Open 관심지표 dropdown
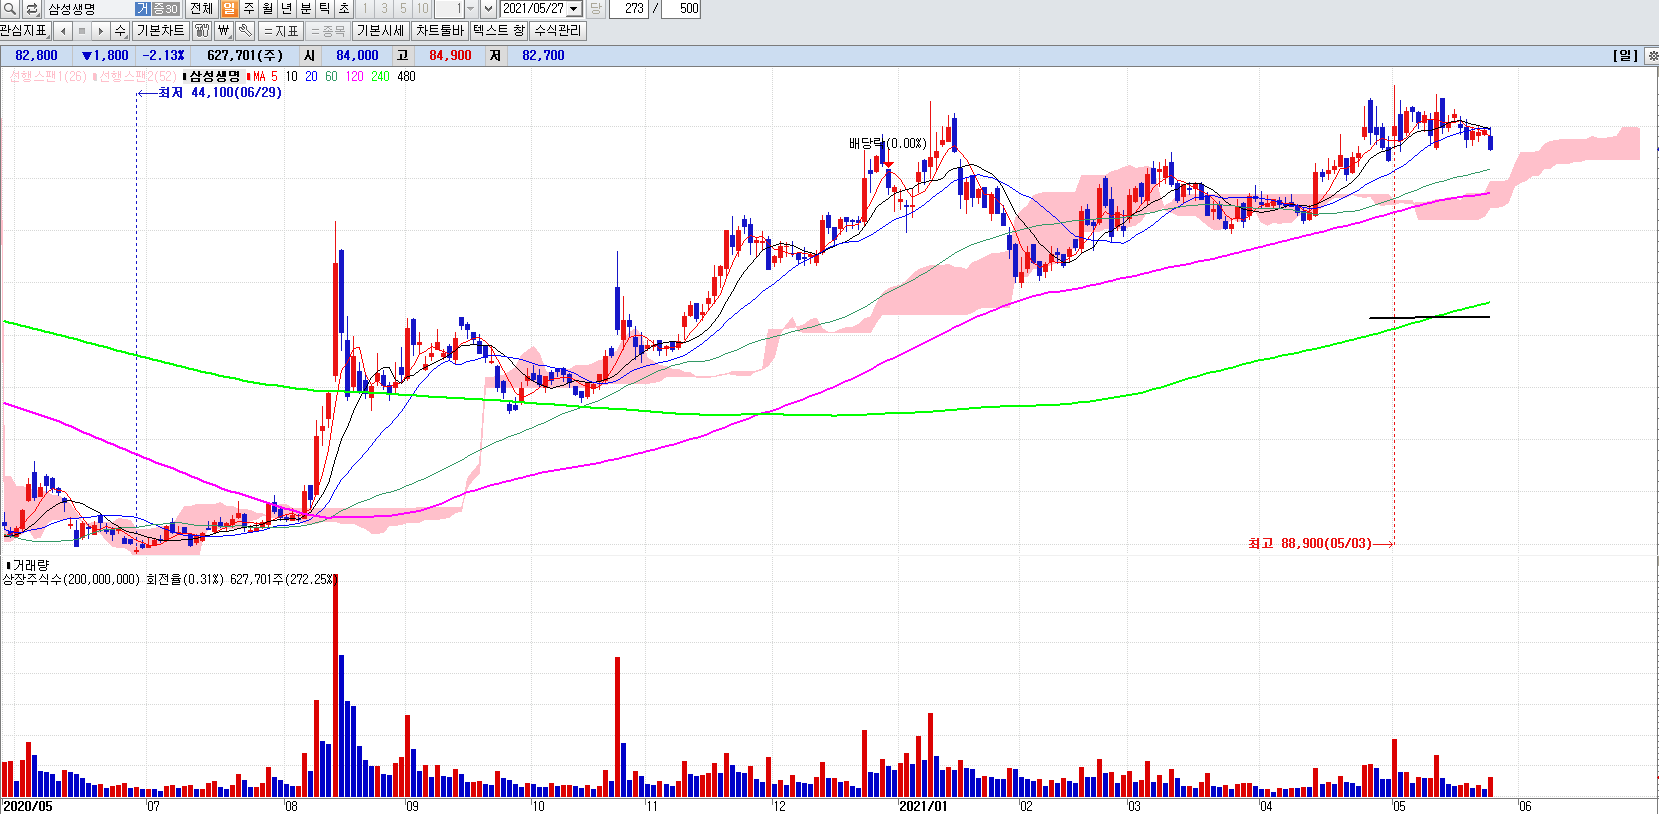1659x814 pixels. [24, 31]
